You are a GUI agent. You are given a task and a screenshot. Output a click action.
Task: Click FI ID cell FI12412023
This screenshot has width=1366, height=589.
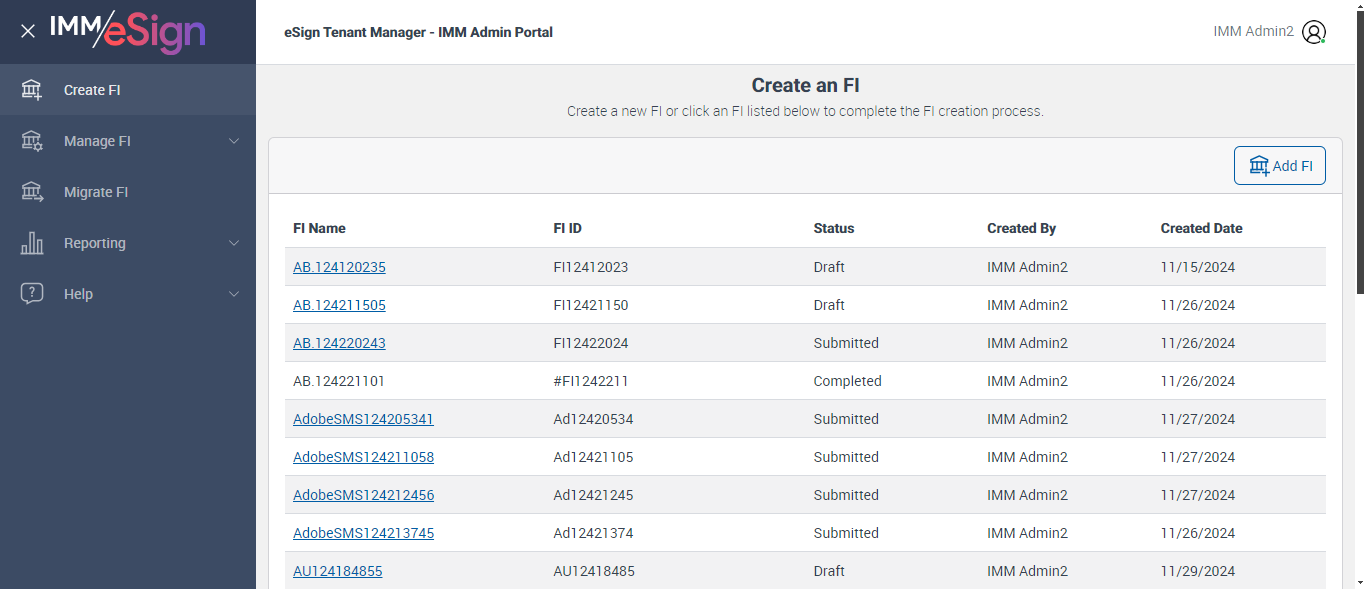(x=591, y=267)
